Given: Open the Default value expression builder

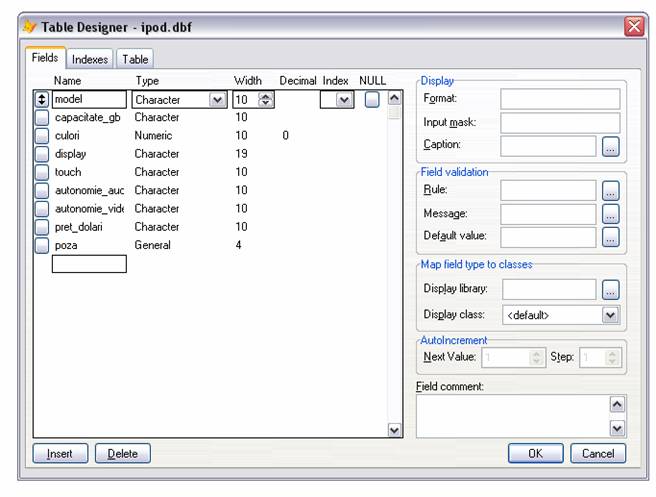Looking at the screenshot, I should [610, 237].
